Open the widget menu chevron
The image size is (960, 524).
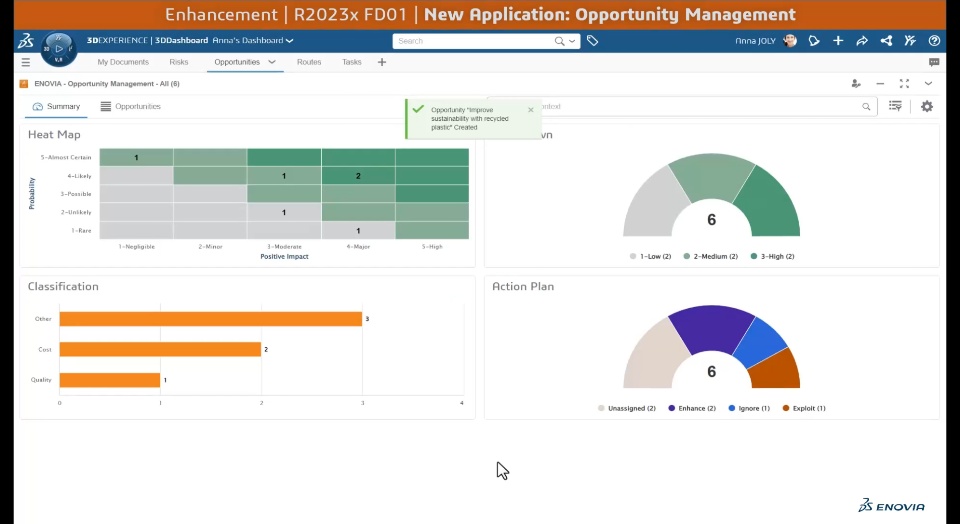coord(928,83)
